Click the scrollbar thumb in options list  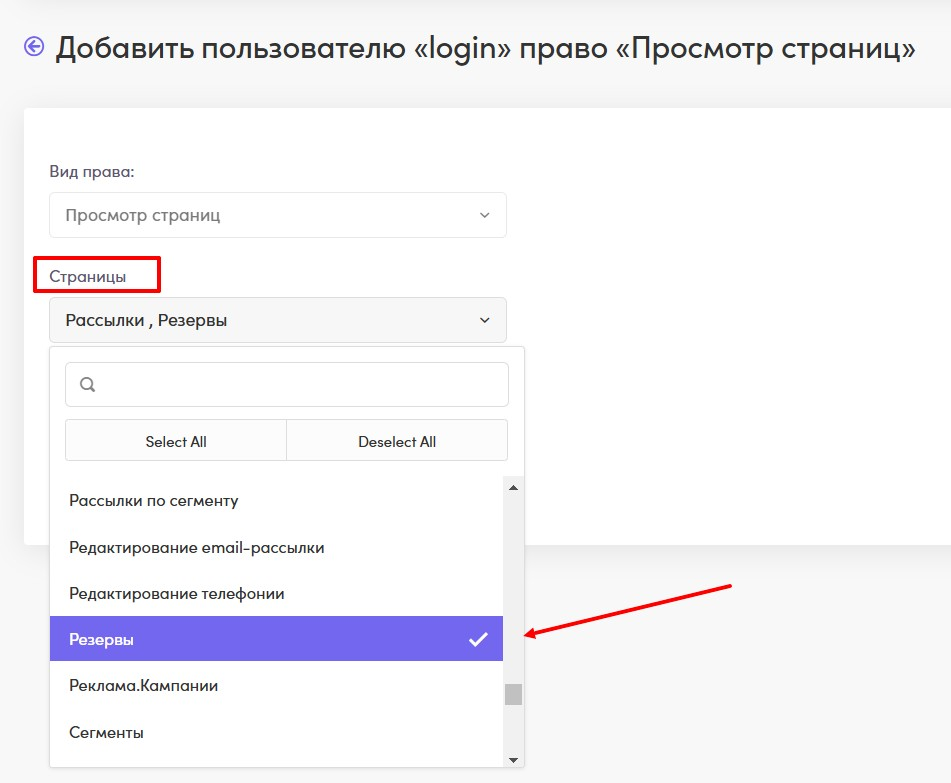pyautogui.click(x=513, y=694)
